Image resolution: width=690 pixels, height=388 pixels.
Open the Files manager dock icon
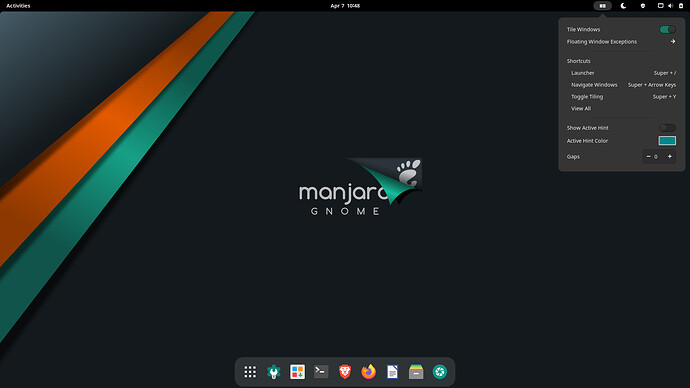point(416,372)
